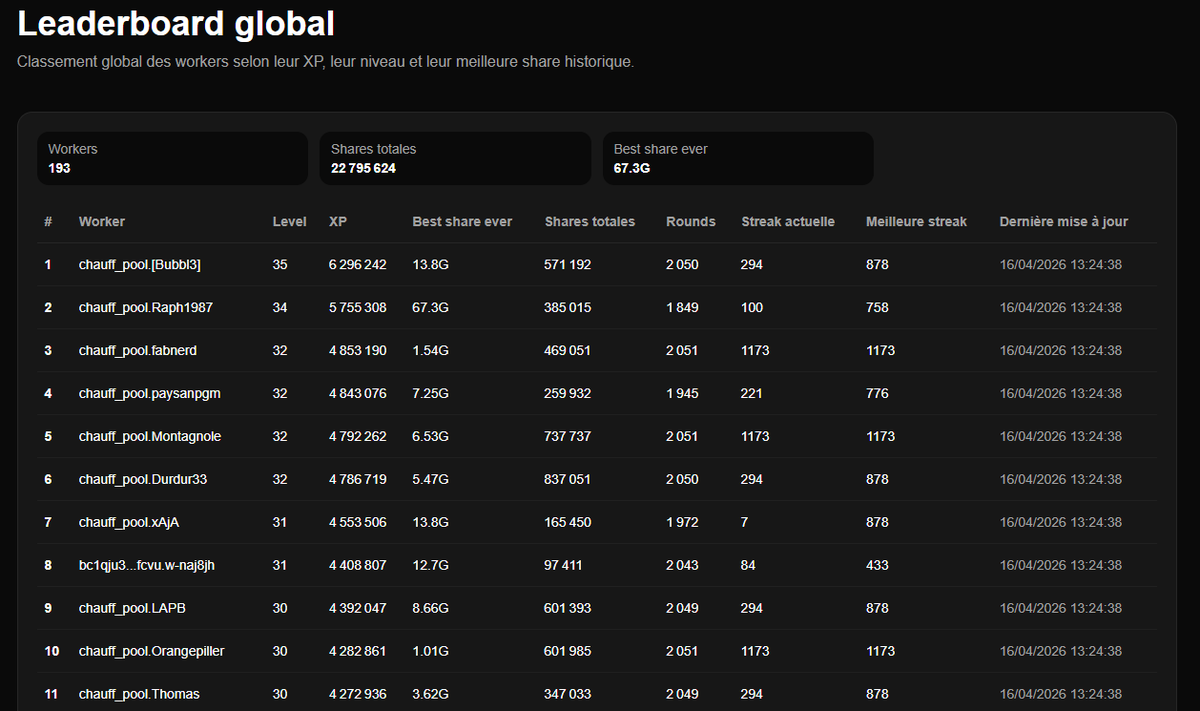Click XP value 4 853 190
The image size is (1200, 711).
tap(357, 351)
